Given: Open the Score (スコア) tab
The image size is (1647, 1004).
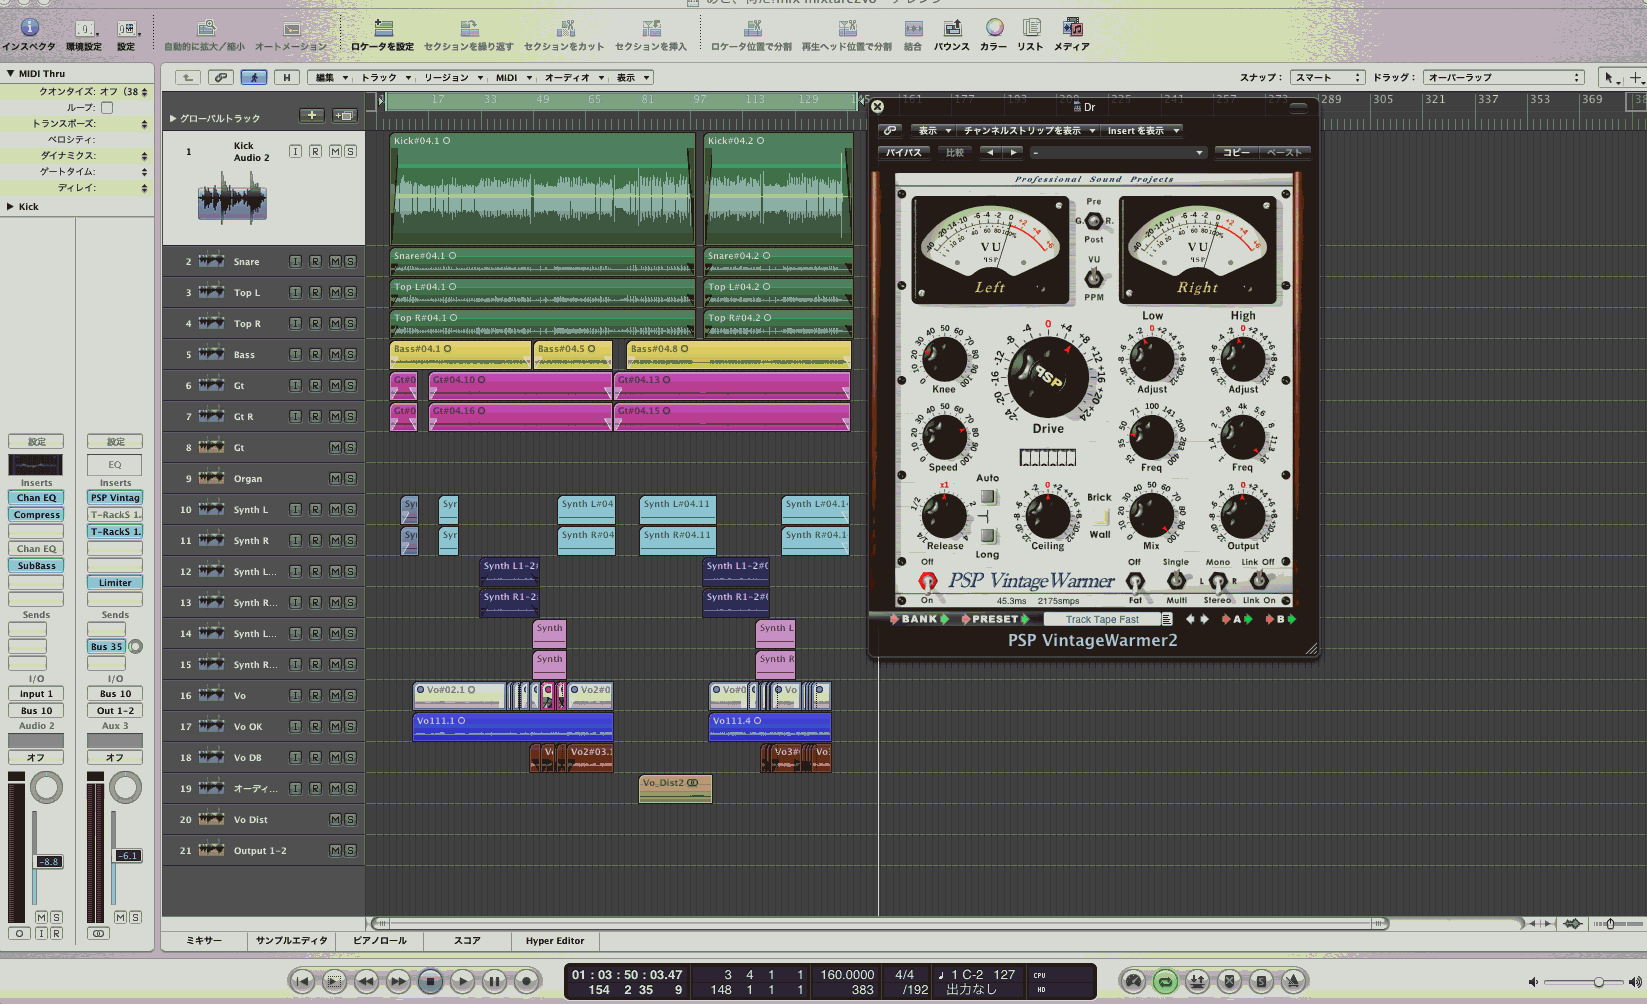Looking at the screenshot, I should pos(467,940).
